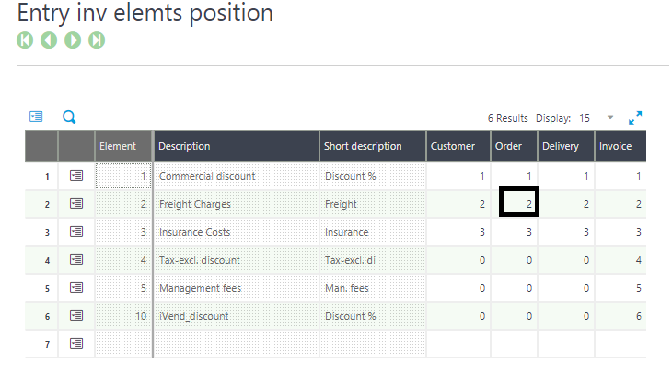Viewport: 669px width, 371px height.
Task: Open row actions icon for Freight Charges
Action: (76, 204)
